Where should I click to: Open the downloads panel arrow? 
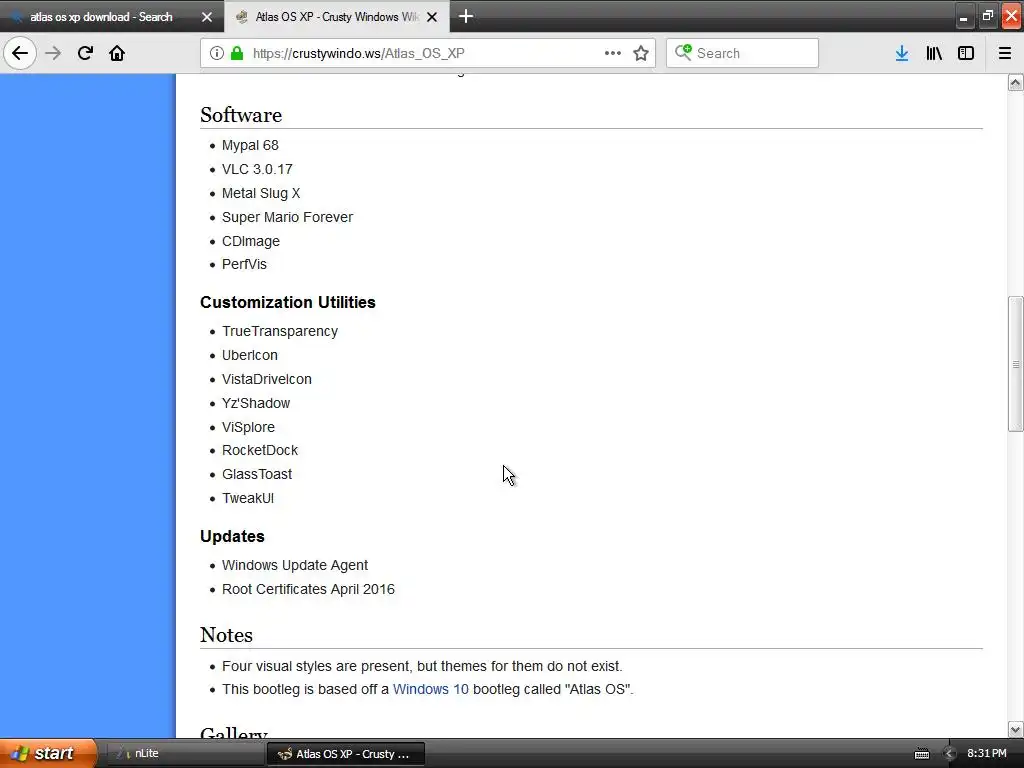tap(902, 53)
